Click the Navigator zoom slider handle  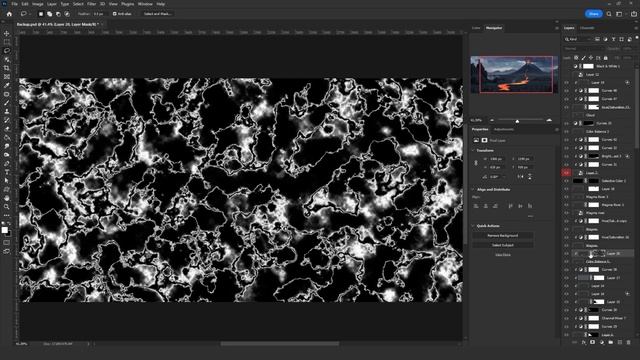pyautogui.click(x=517, y=121)
